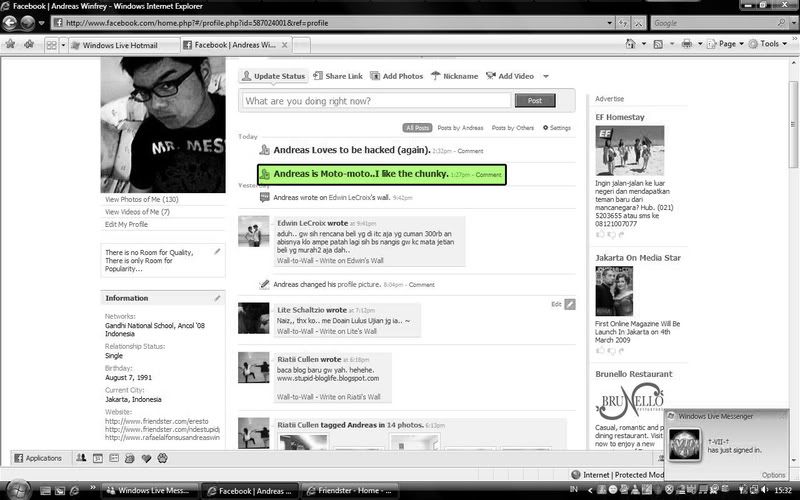This screenshot has height=500, width=800.
Task: Open the Start menu orb
Action: pyautogui.click(x=17, y=490)
